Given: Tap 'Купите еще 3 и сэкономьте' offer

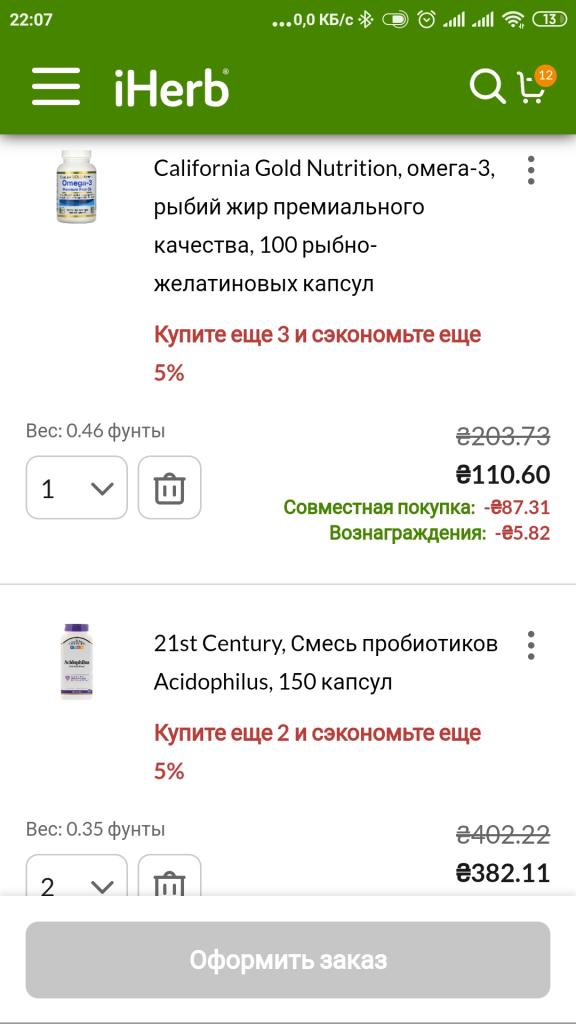Looking at the screenshot, I should click(x=318, y=353).
